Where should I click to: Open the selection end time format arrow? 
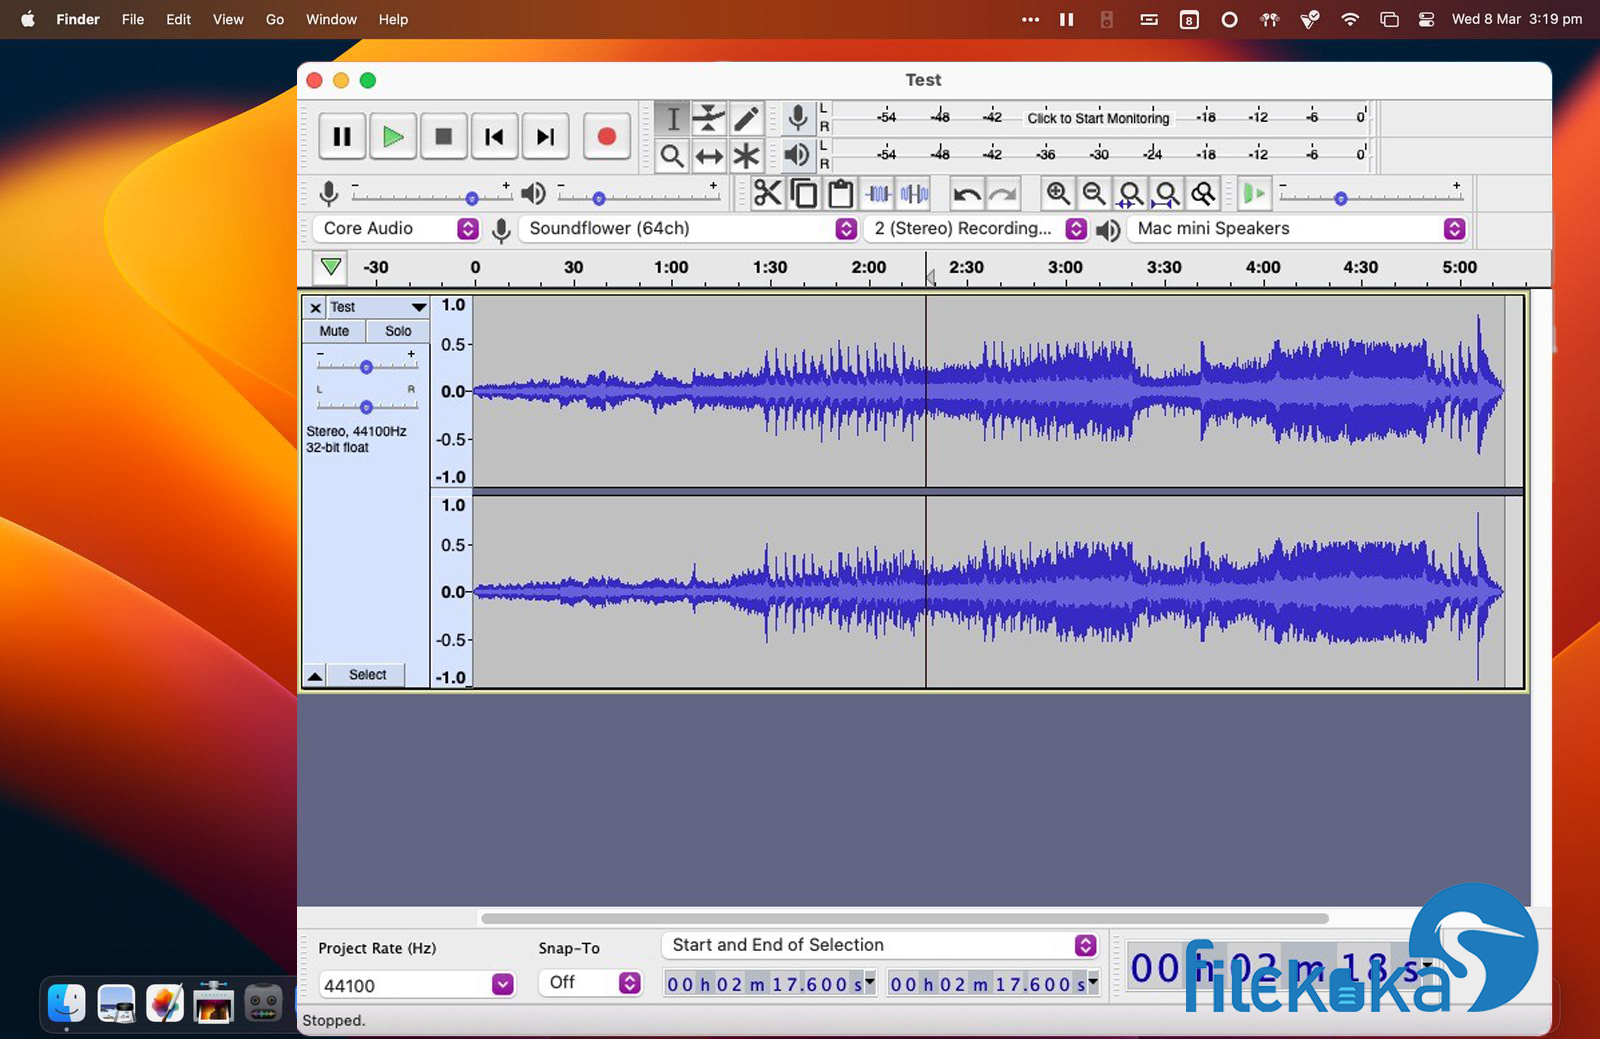[x=1093, y=983]
